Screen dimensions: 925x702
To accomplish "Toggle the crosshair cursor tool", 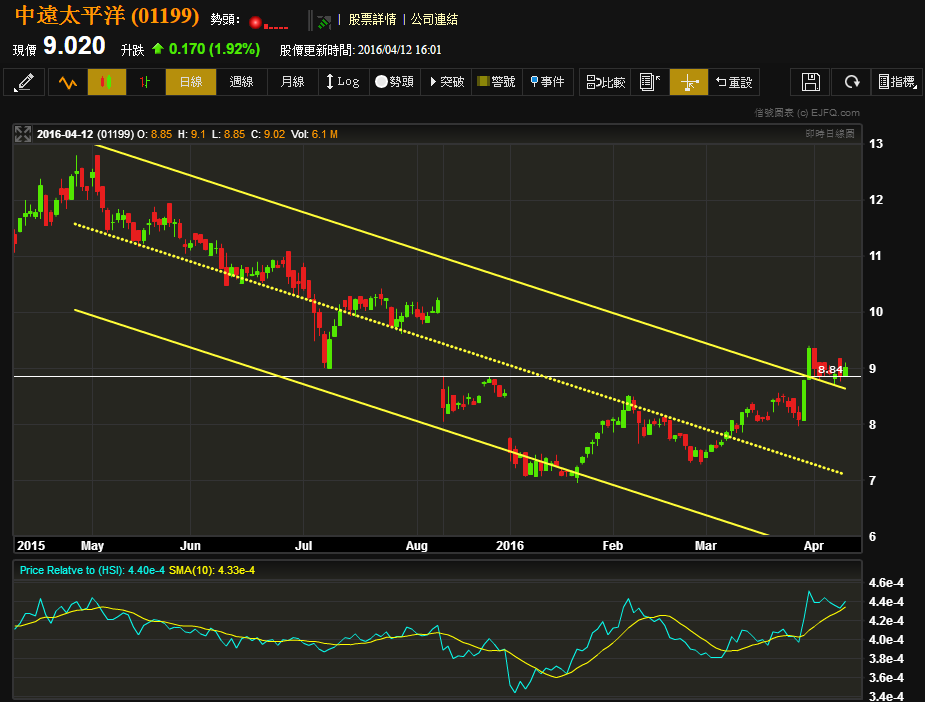I will (x=688, y=82).
